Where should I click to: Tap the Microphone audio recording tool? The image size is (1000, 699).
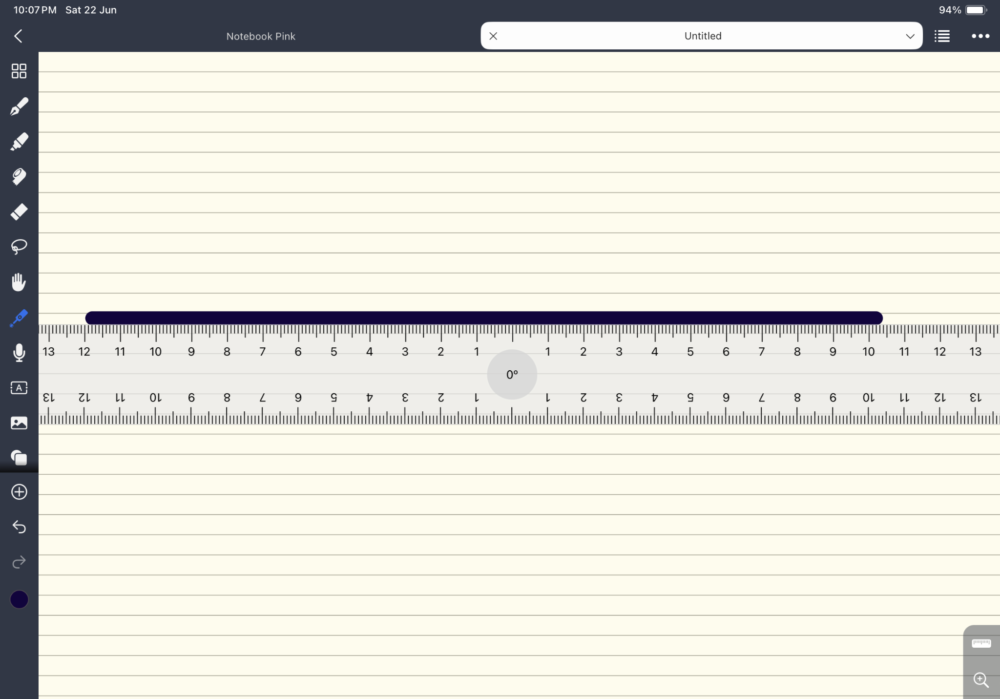[18, 352]
